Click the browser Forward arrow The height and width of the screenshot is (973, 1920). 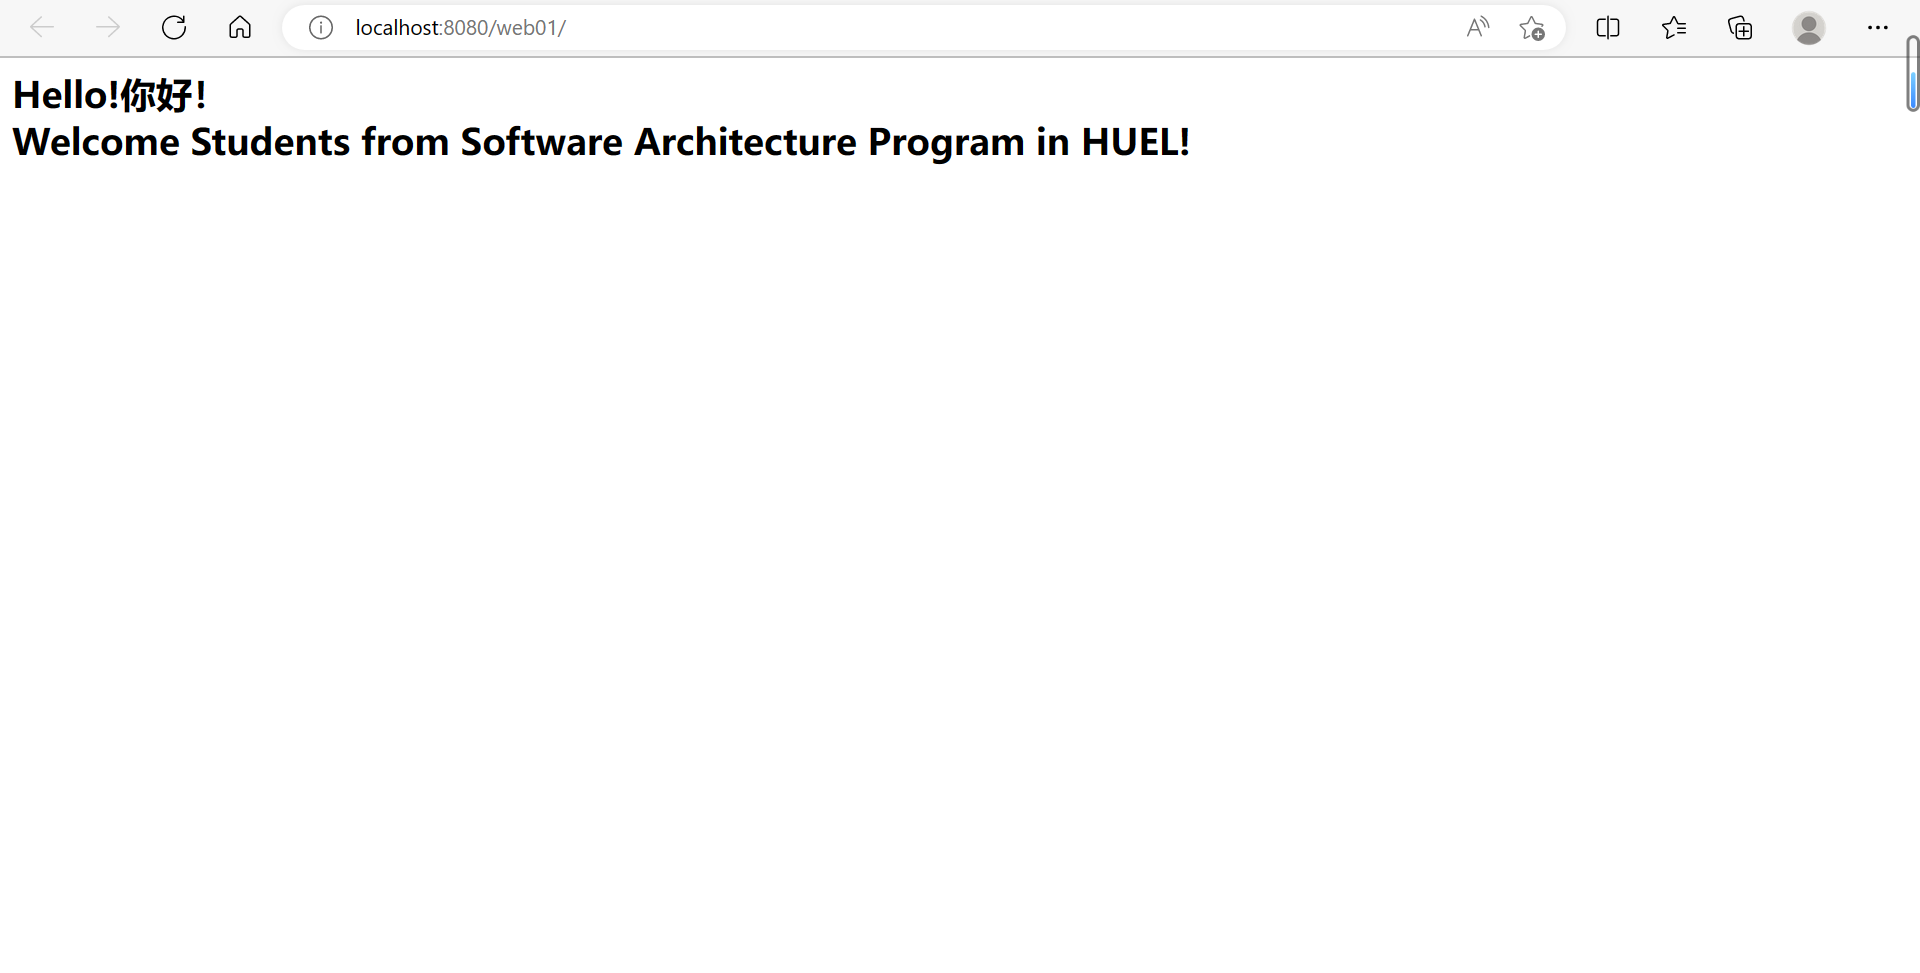(x=107, y=28)
